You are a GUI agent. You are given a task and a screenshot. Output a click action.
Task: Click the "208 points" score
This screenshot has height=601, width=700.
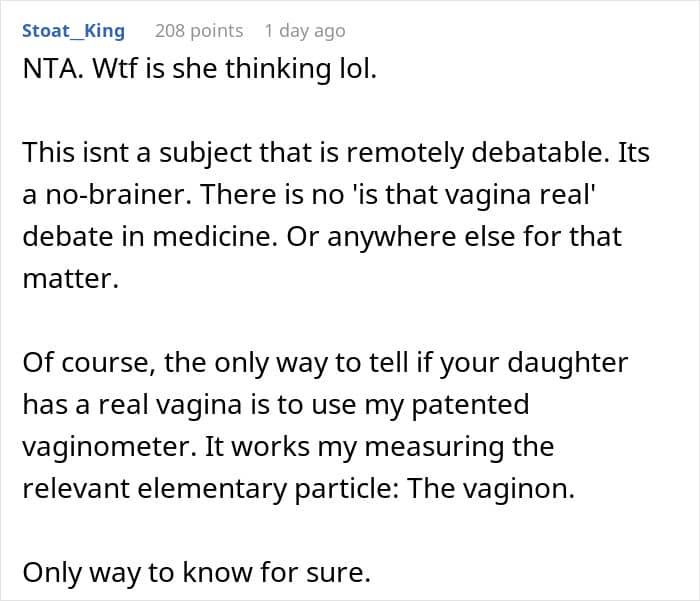tap(199, 31)
